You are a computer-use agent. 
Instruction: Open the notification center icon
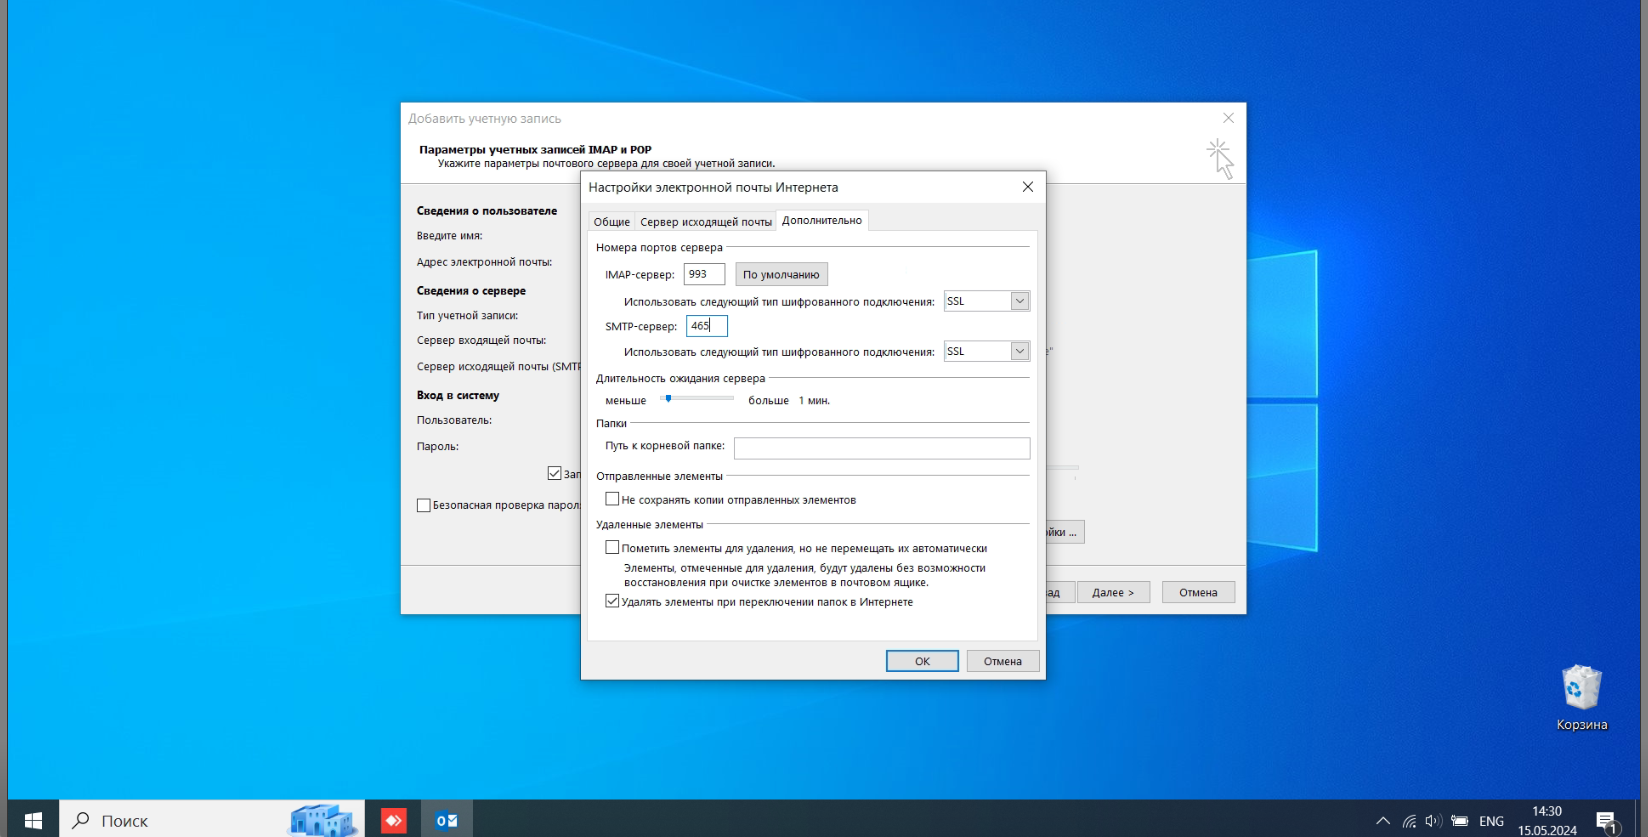click(x=1607, y=821)
